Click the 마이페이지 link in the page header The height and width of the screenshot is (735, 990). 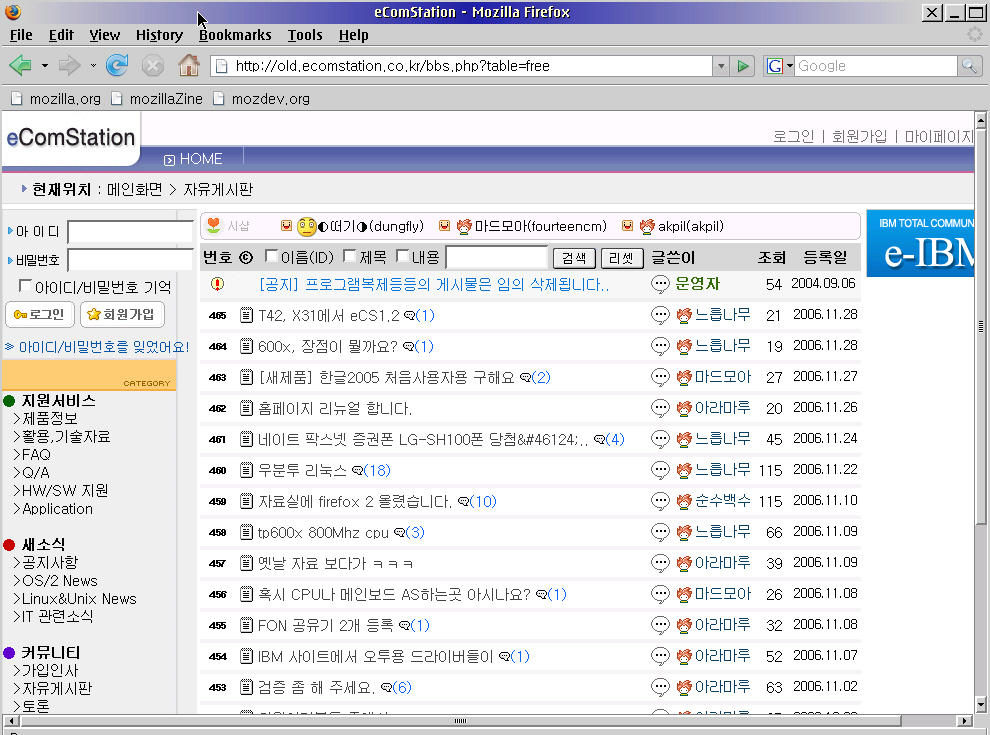938,136
